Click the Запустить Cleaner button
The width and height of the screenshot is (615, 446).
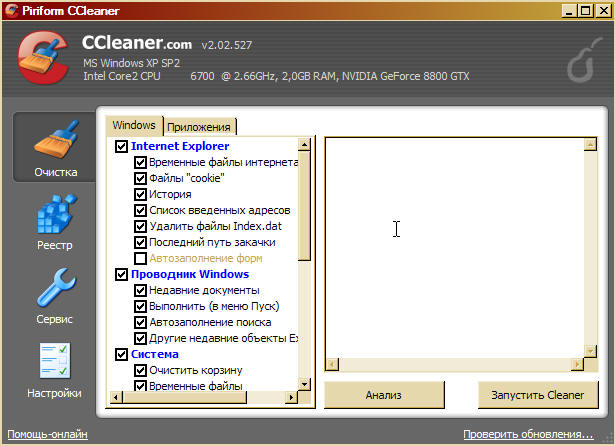pos(538,395)
